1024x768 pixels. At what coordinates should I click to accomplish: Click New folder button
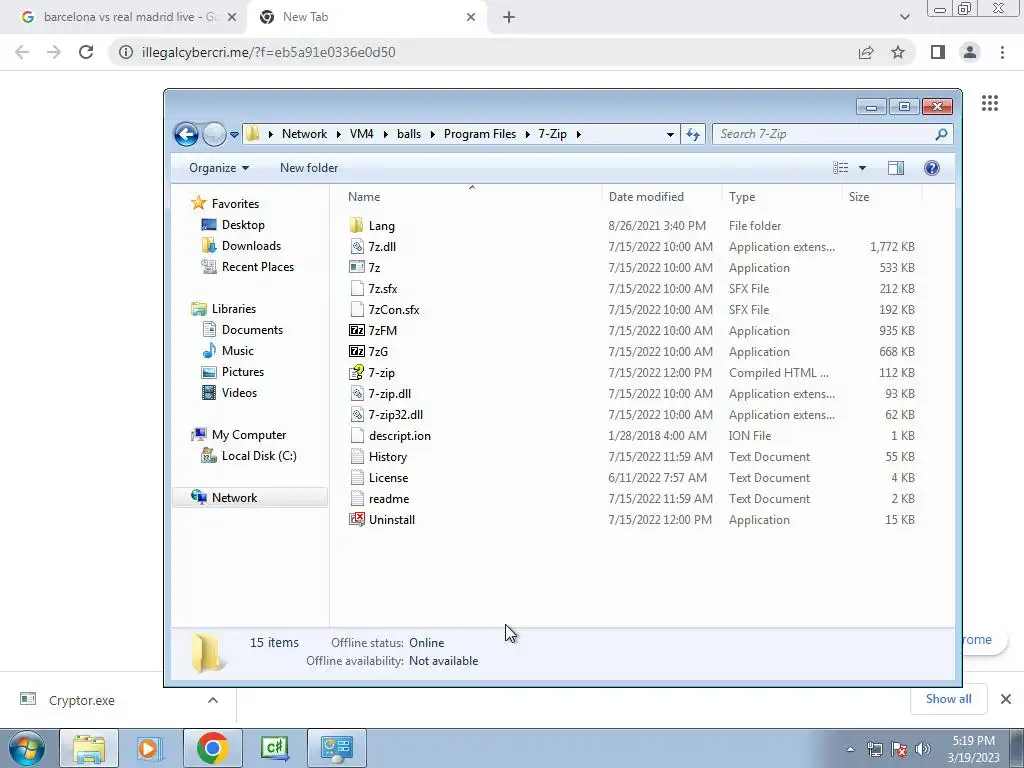(309, 168)
